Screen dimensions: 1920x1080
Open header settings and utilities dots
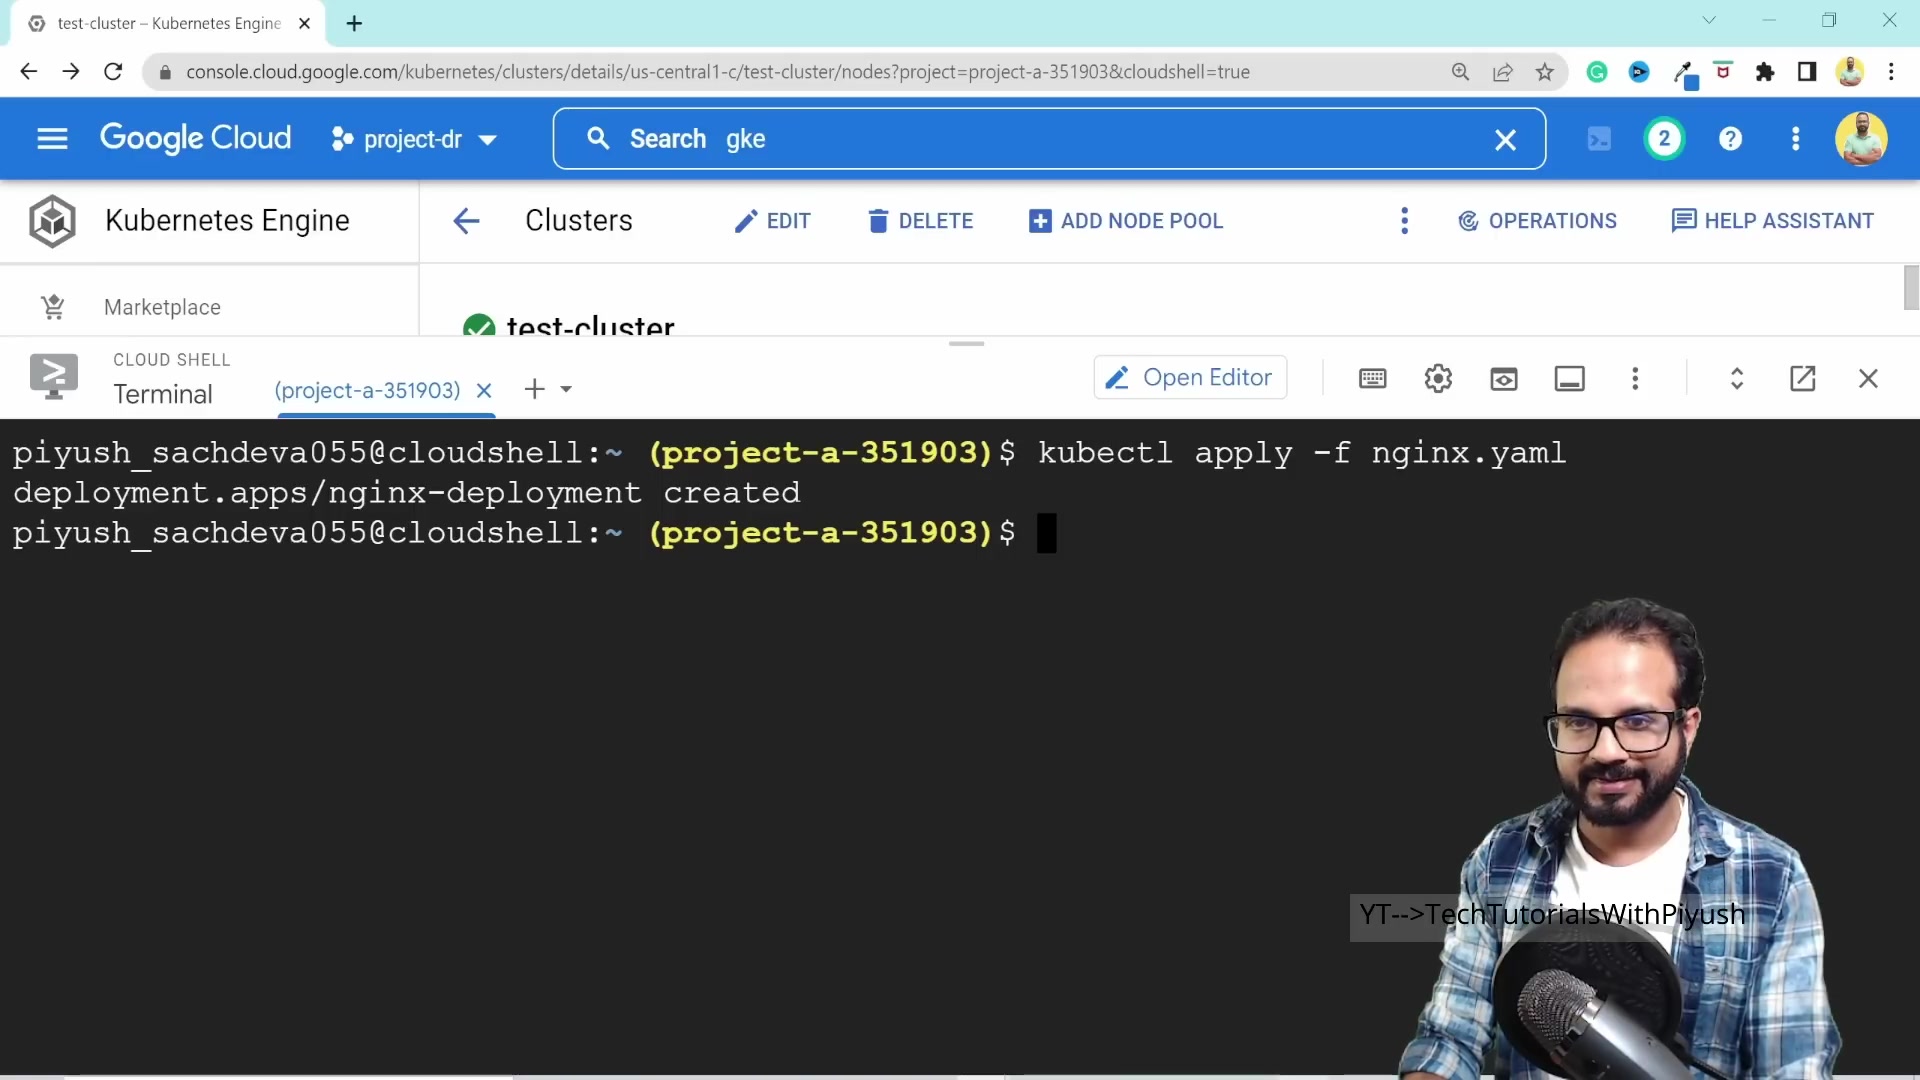(1795, 139)
